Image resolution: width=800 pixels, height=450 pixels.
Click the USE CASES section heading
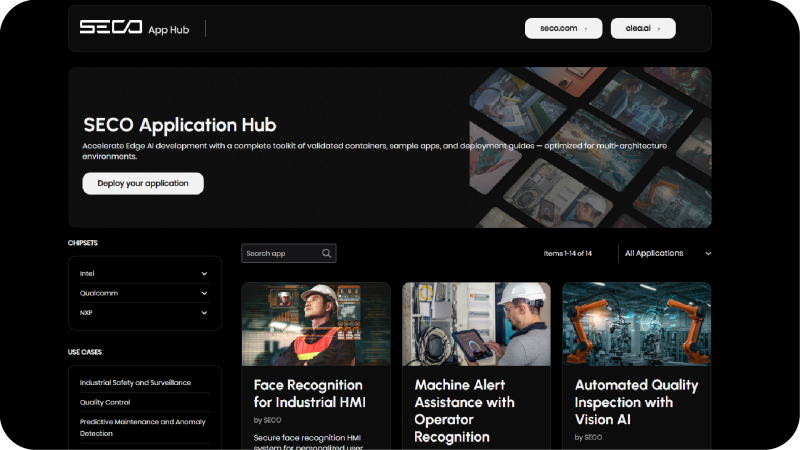[x=85, y=352]
